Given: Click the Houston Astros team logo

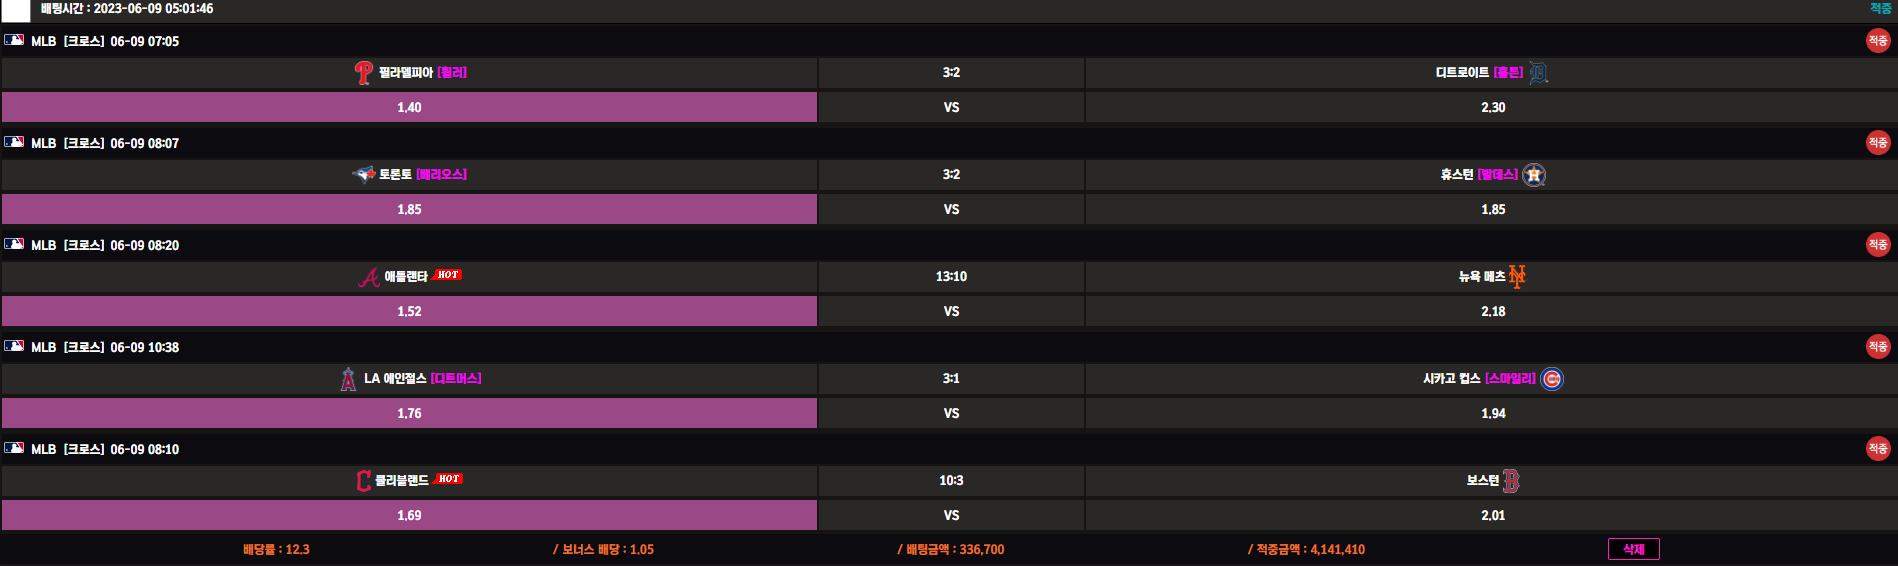Looking at the screenshot, I should click(x=1534, y=175).
